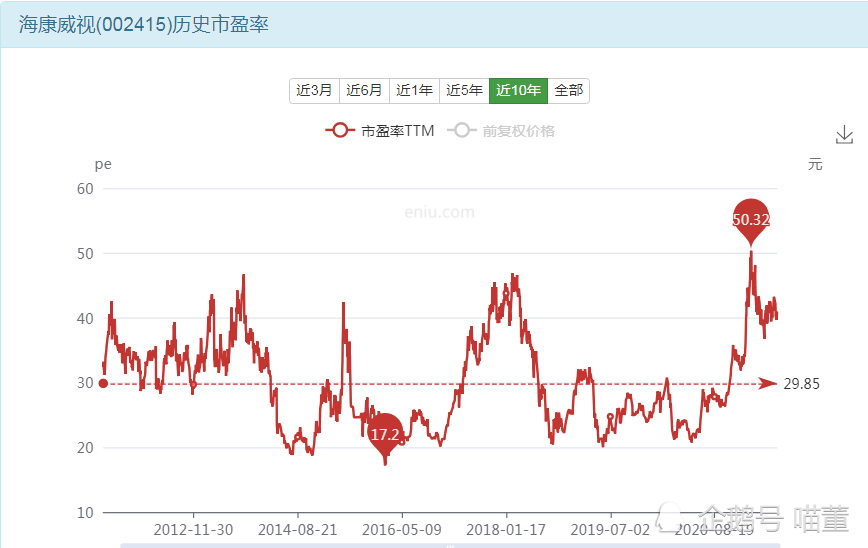Click the 元 right axis label

815,164
